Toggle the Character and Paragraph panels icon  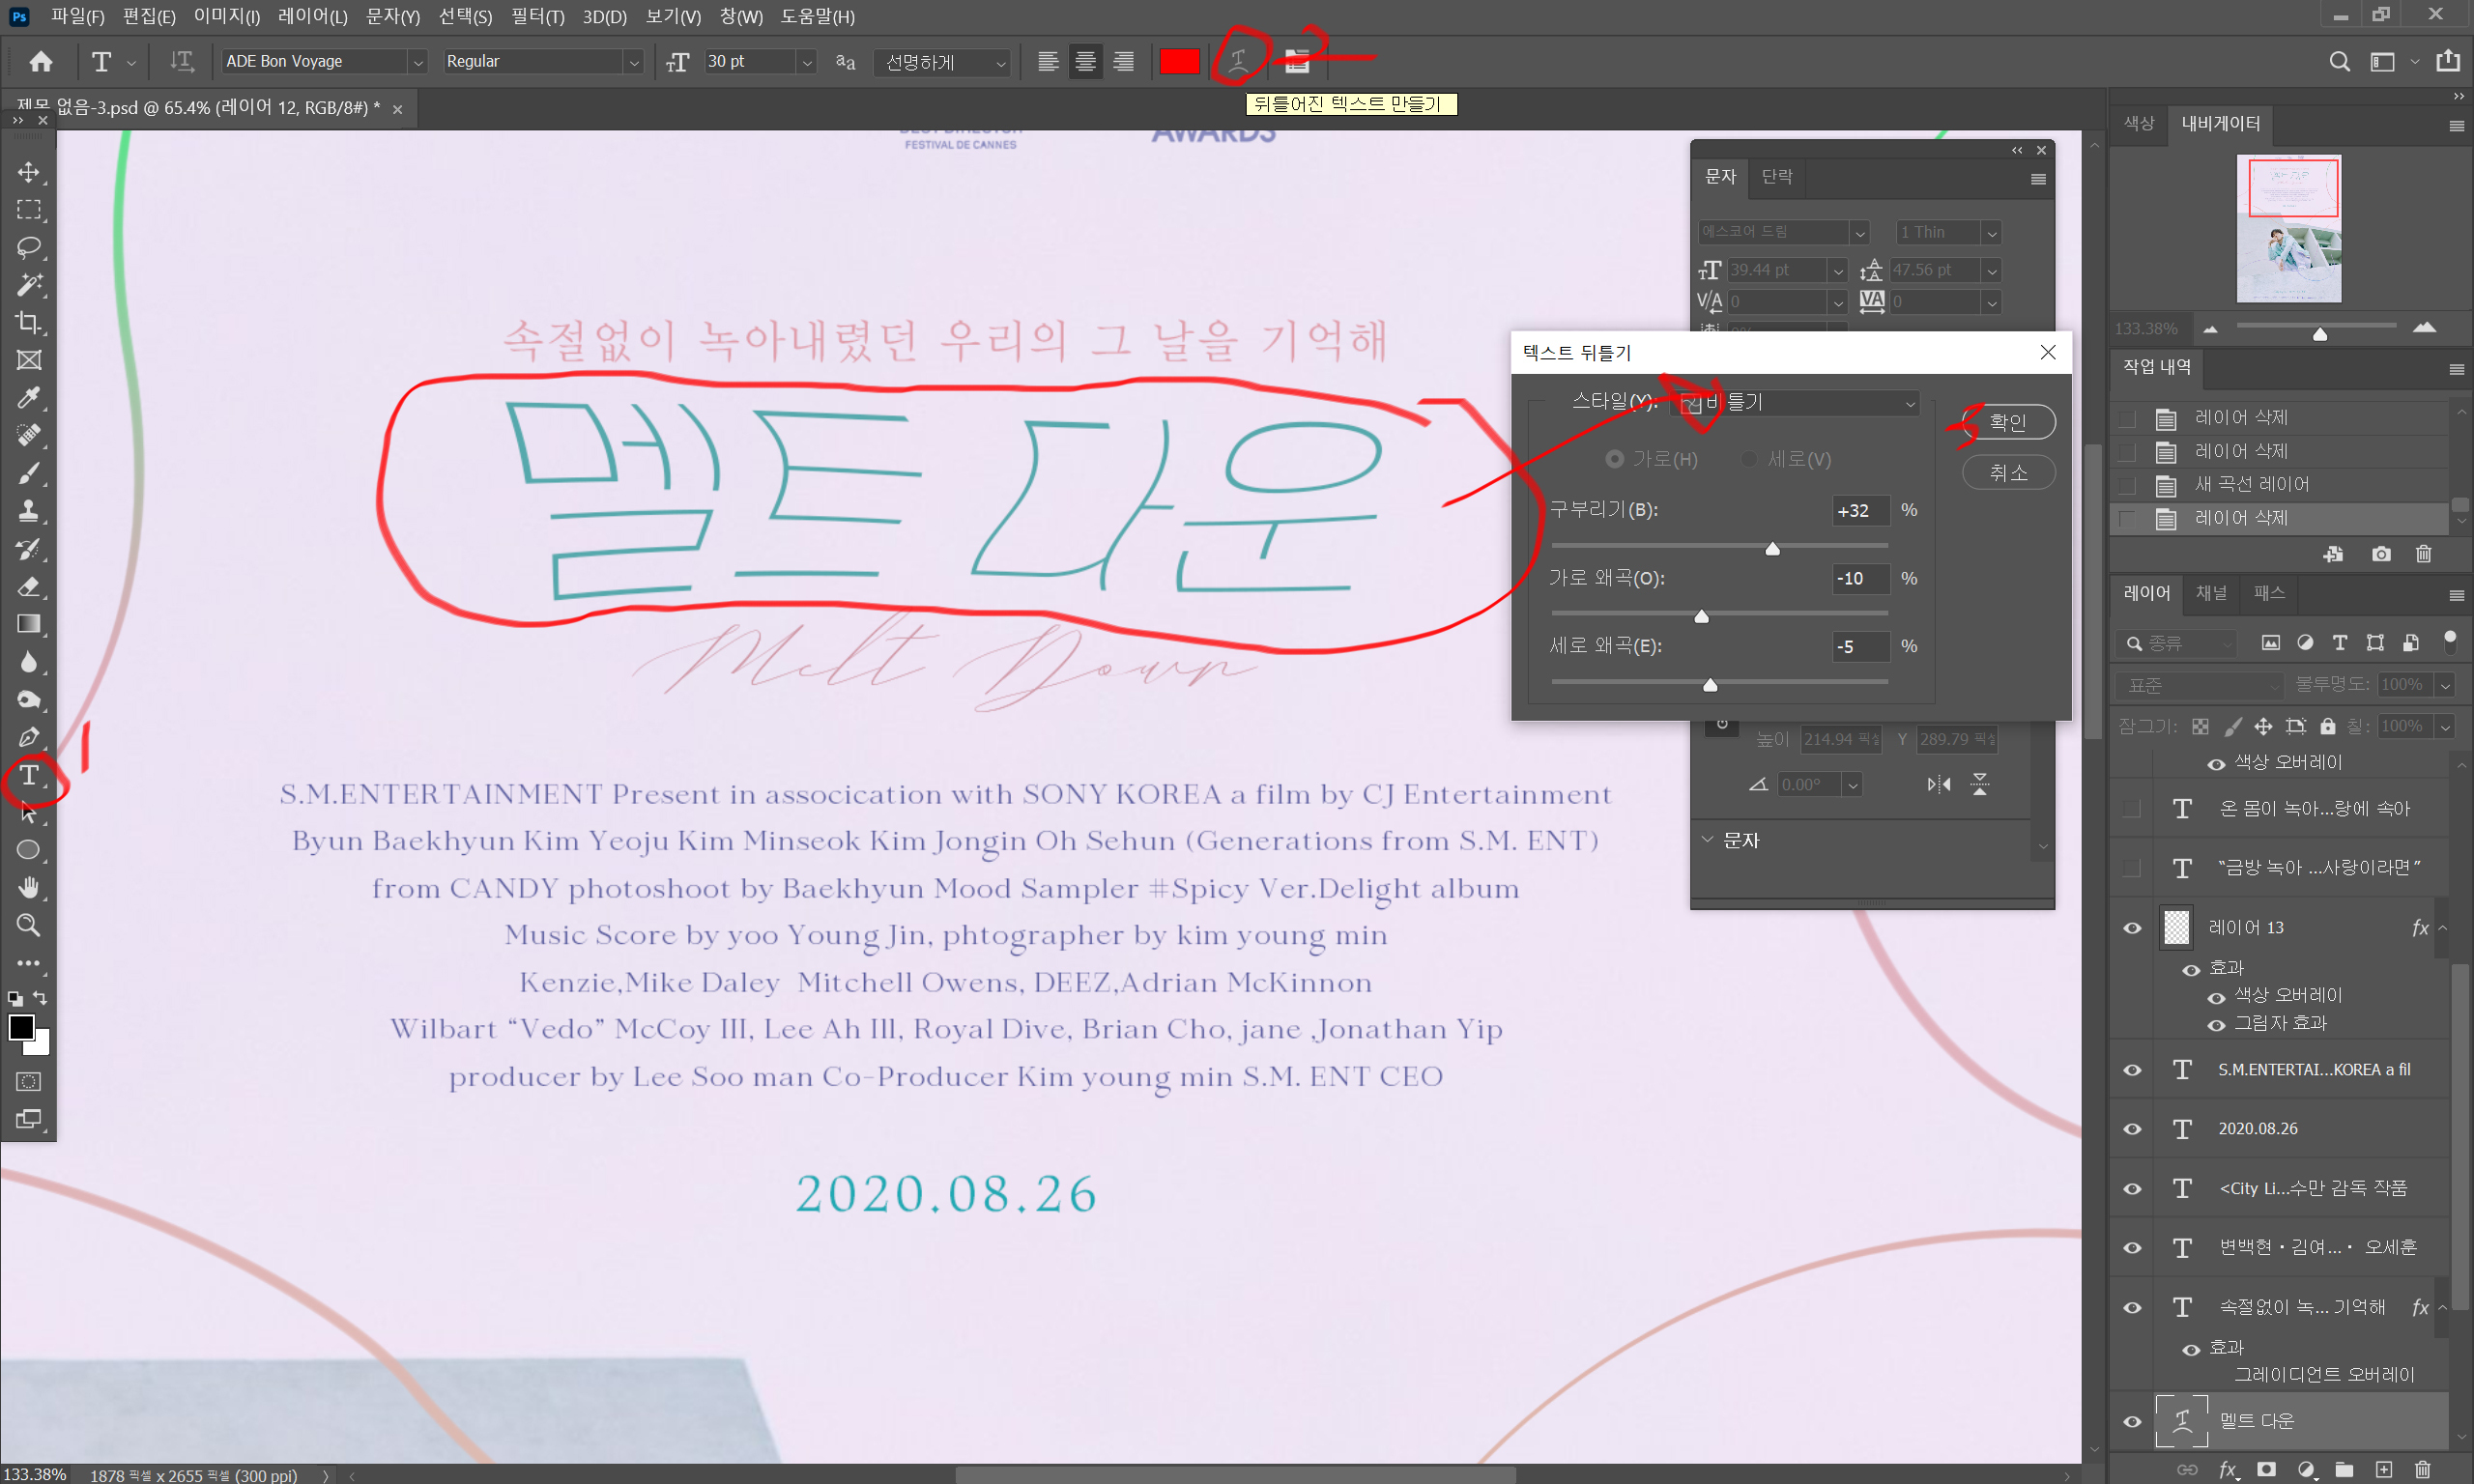1297,62
